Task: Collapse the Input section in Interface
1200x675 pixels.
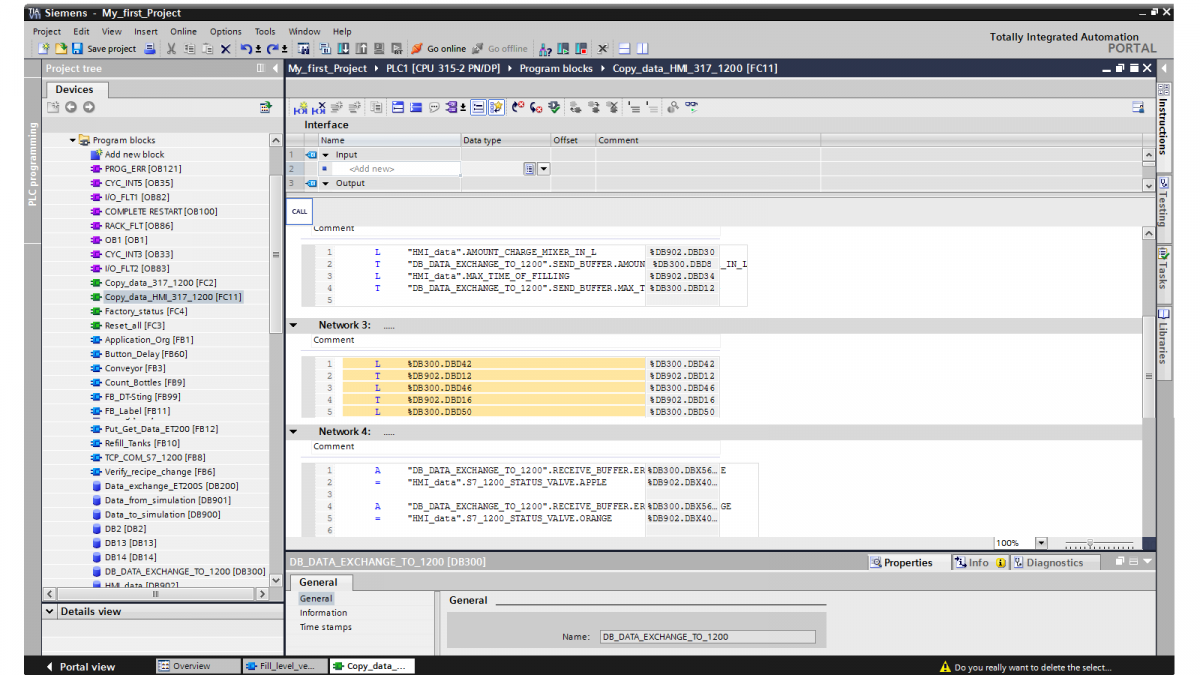Action: [x=326, y=155]
